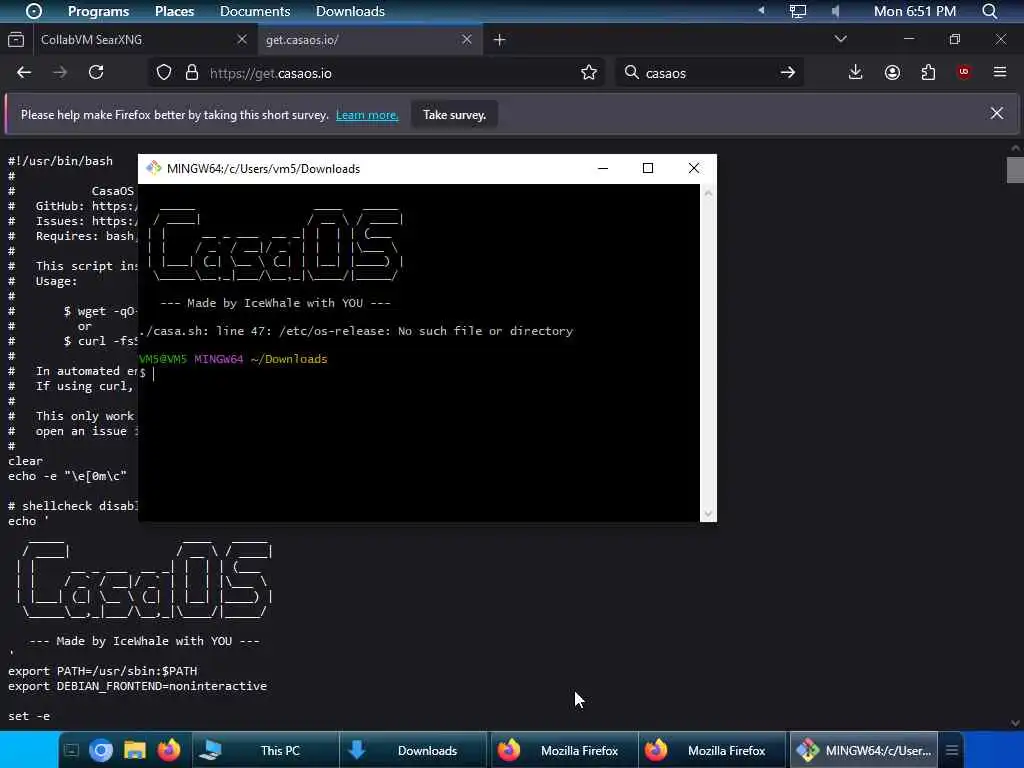Click the Firefox page scrollbar thumb

1015,170
